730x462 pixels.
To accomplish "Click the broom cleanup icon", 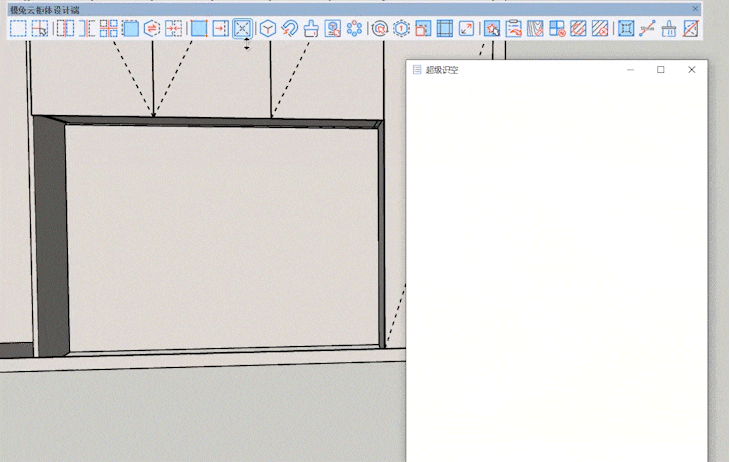I will pos(669,29).
